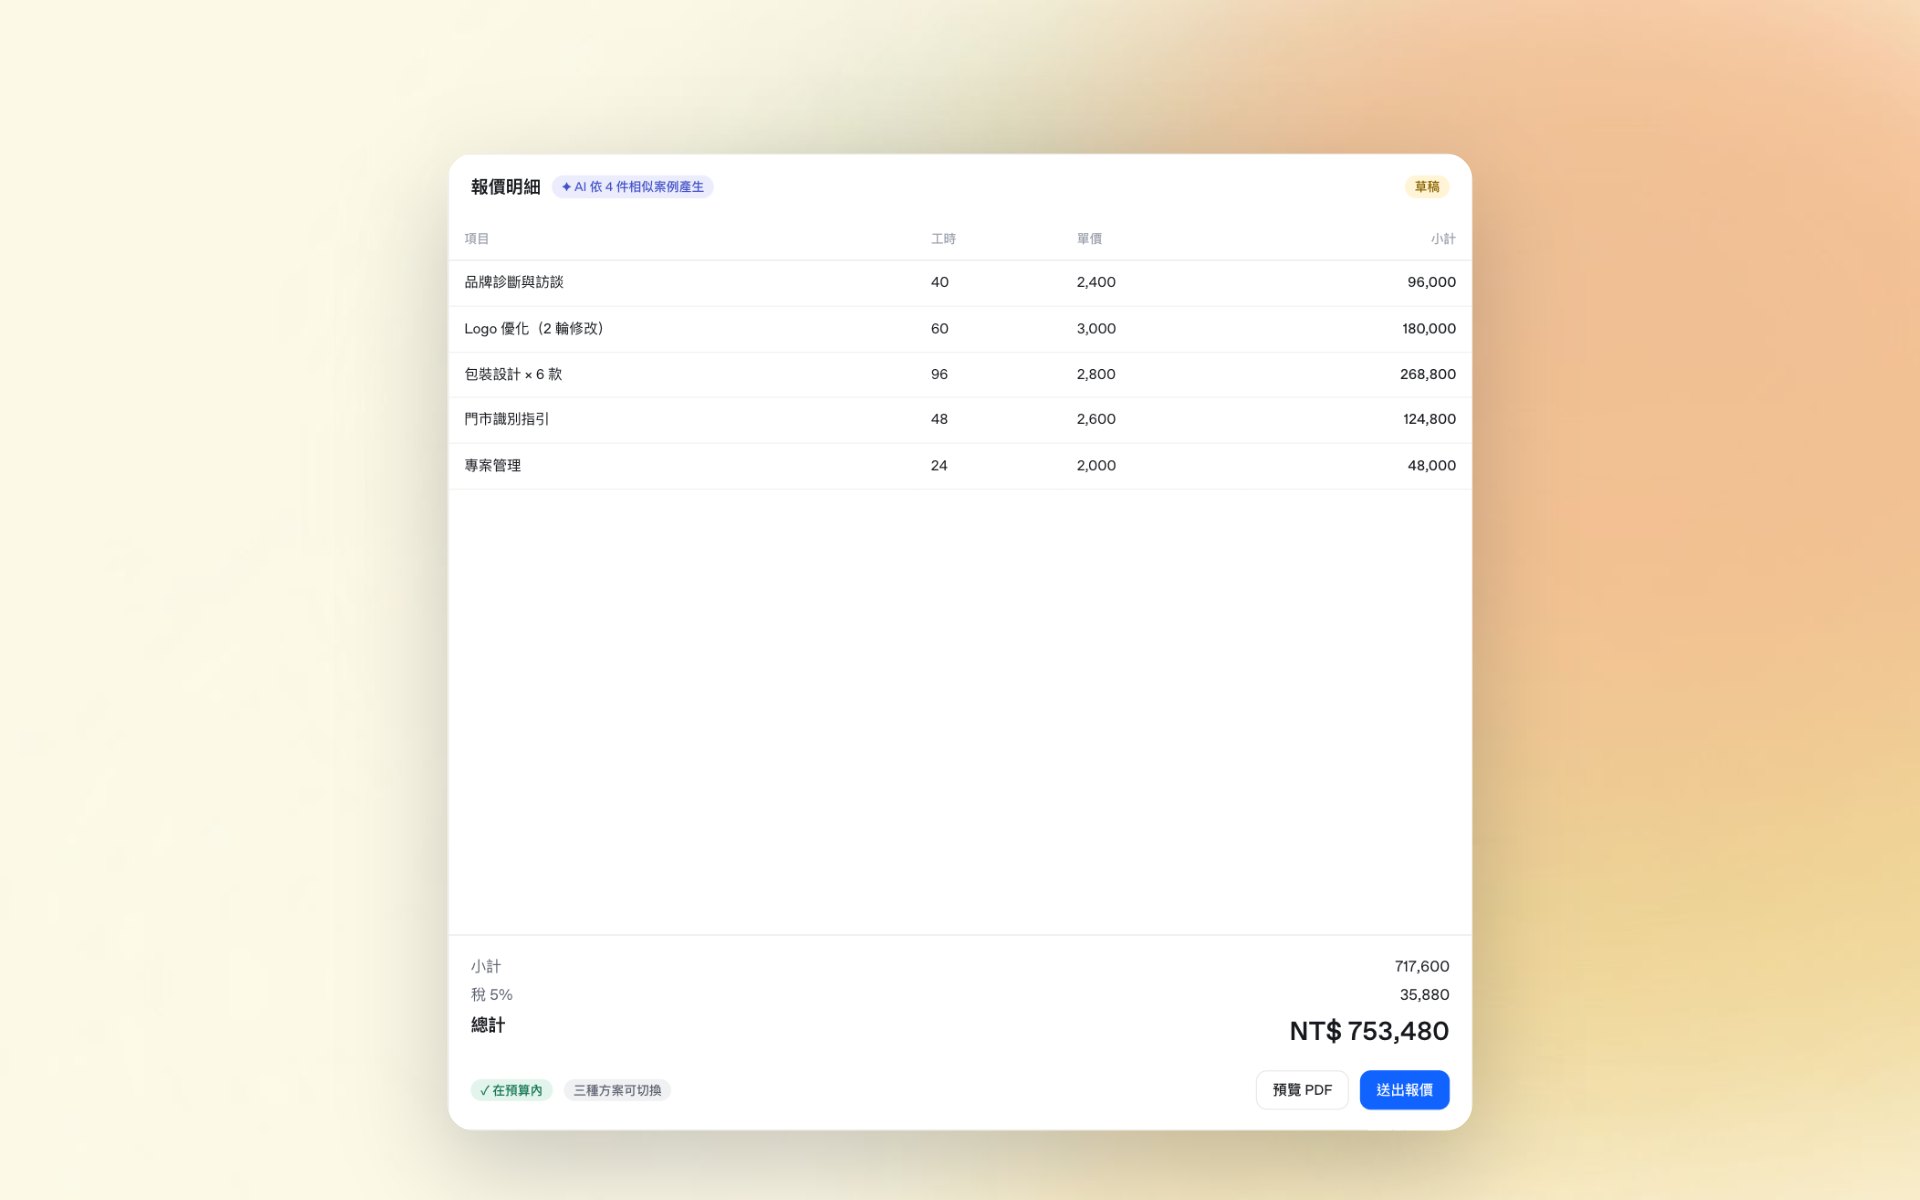
Task: Click the 在預算內 green tag
Action: pos(511,1090)
